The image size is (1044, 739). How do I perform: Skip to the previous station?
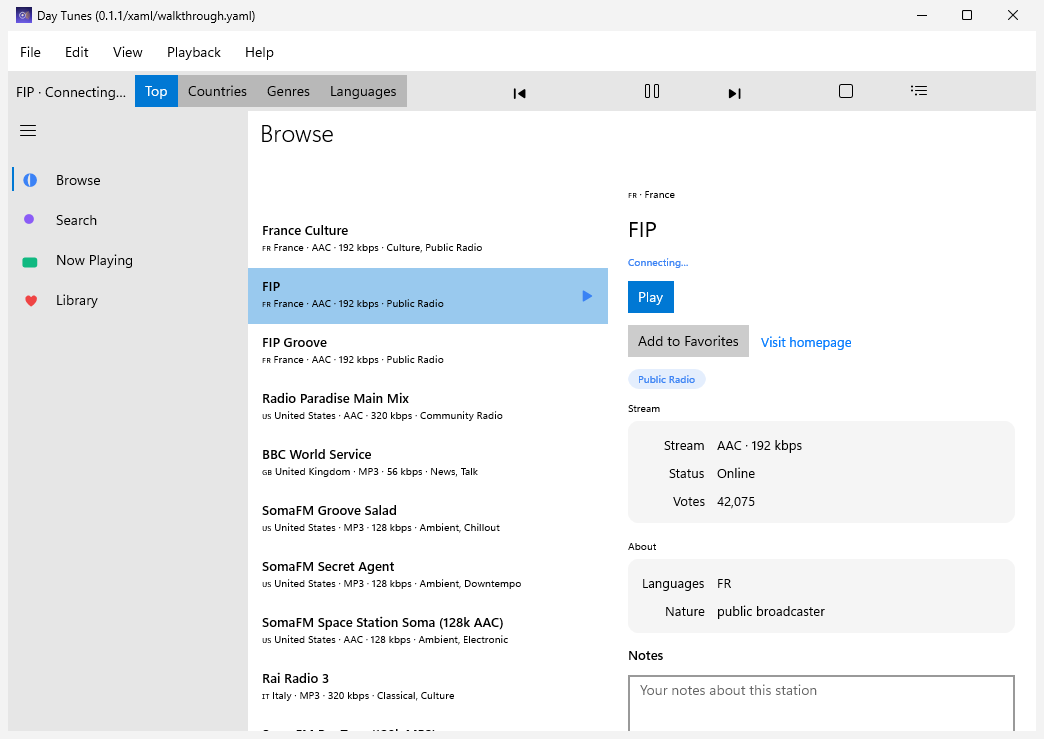coord(519,93)
